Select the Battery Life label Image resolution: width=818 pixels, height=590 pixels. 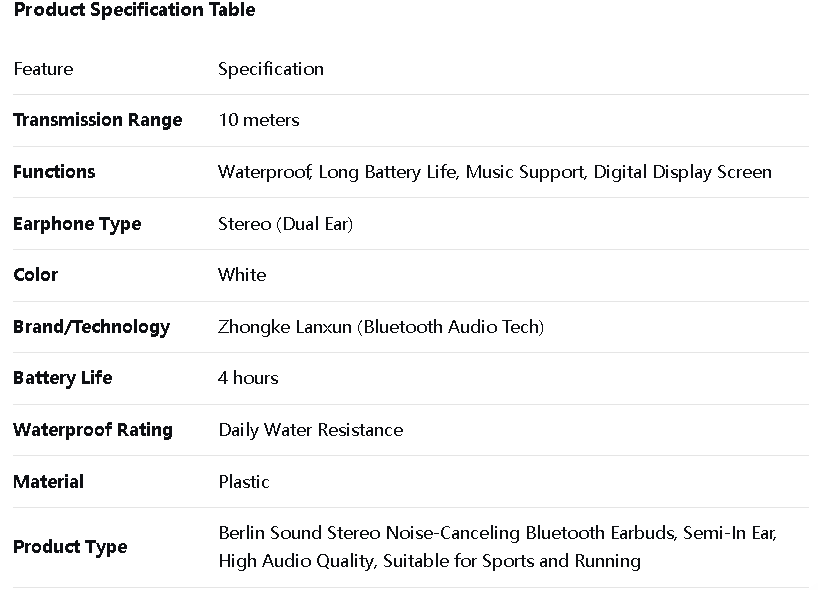(62, 378)
